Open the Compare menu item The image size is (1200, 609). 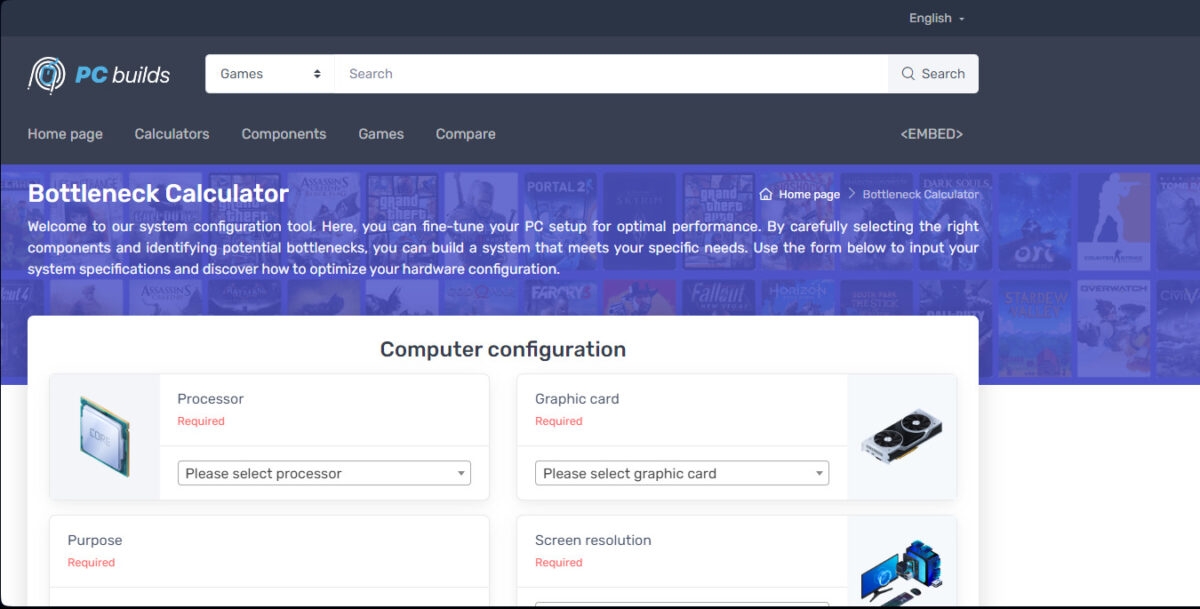coord(465,134)
